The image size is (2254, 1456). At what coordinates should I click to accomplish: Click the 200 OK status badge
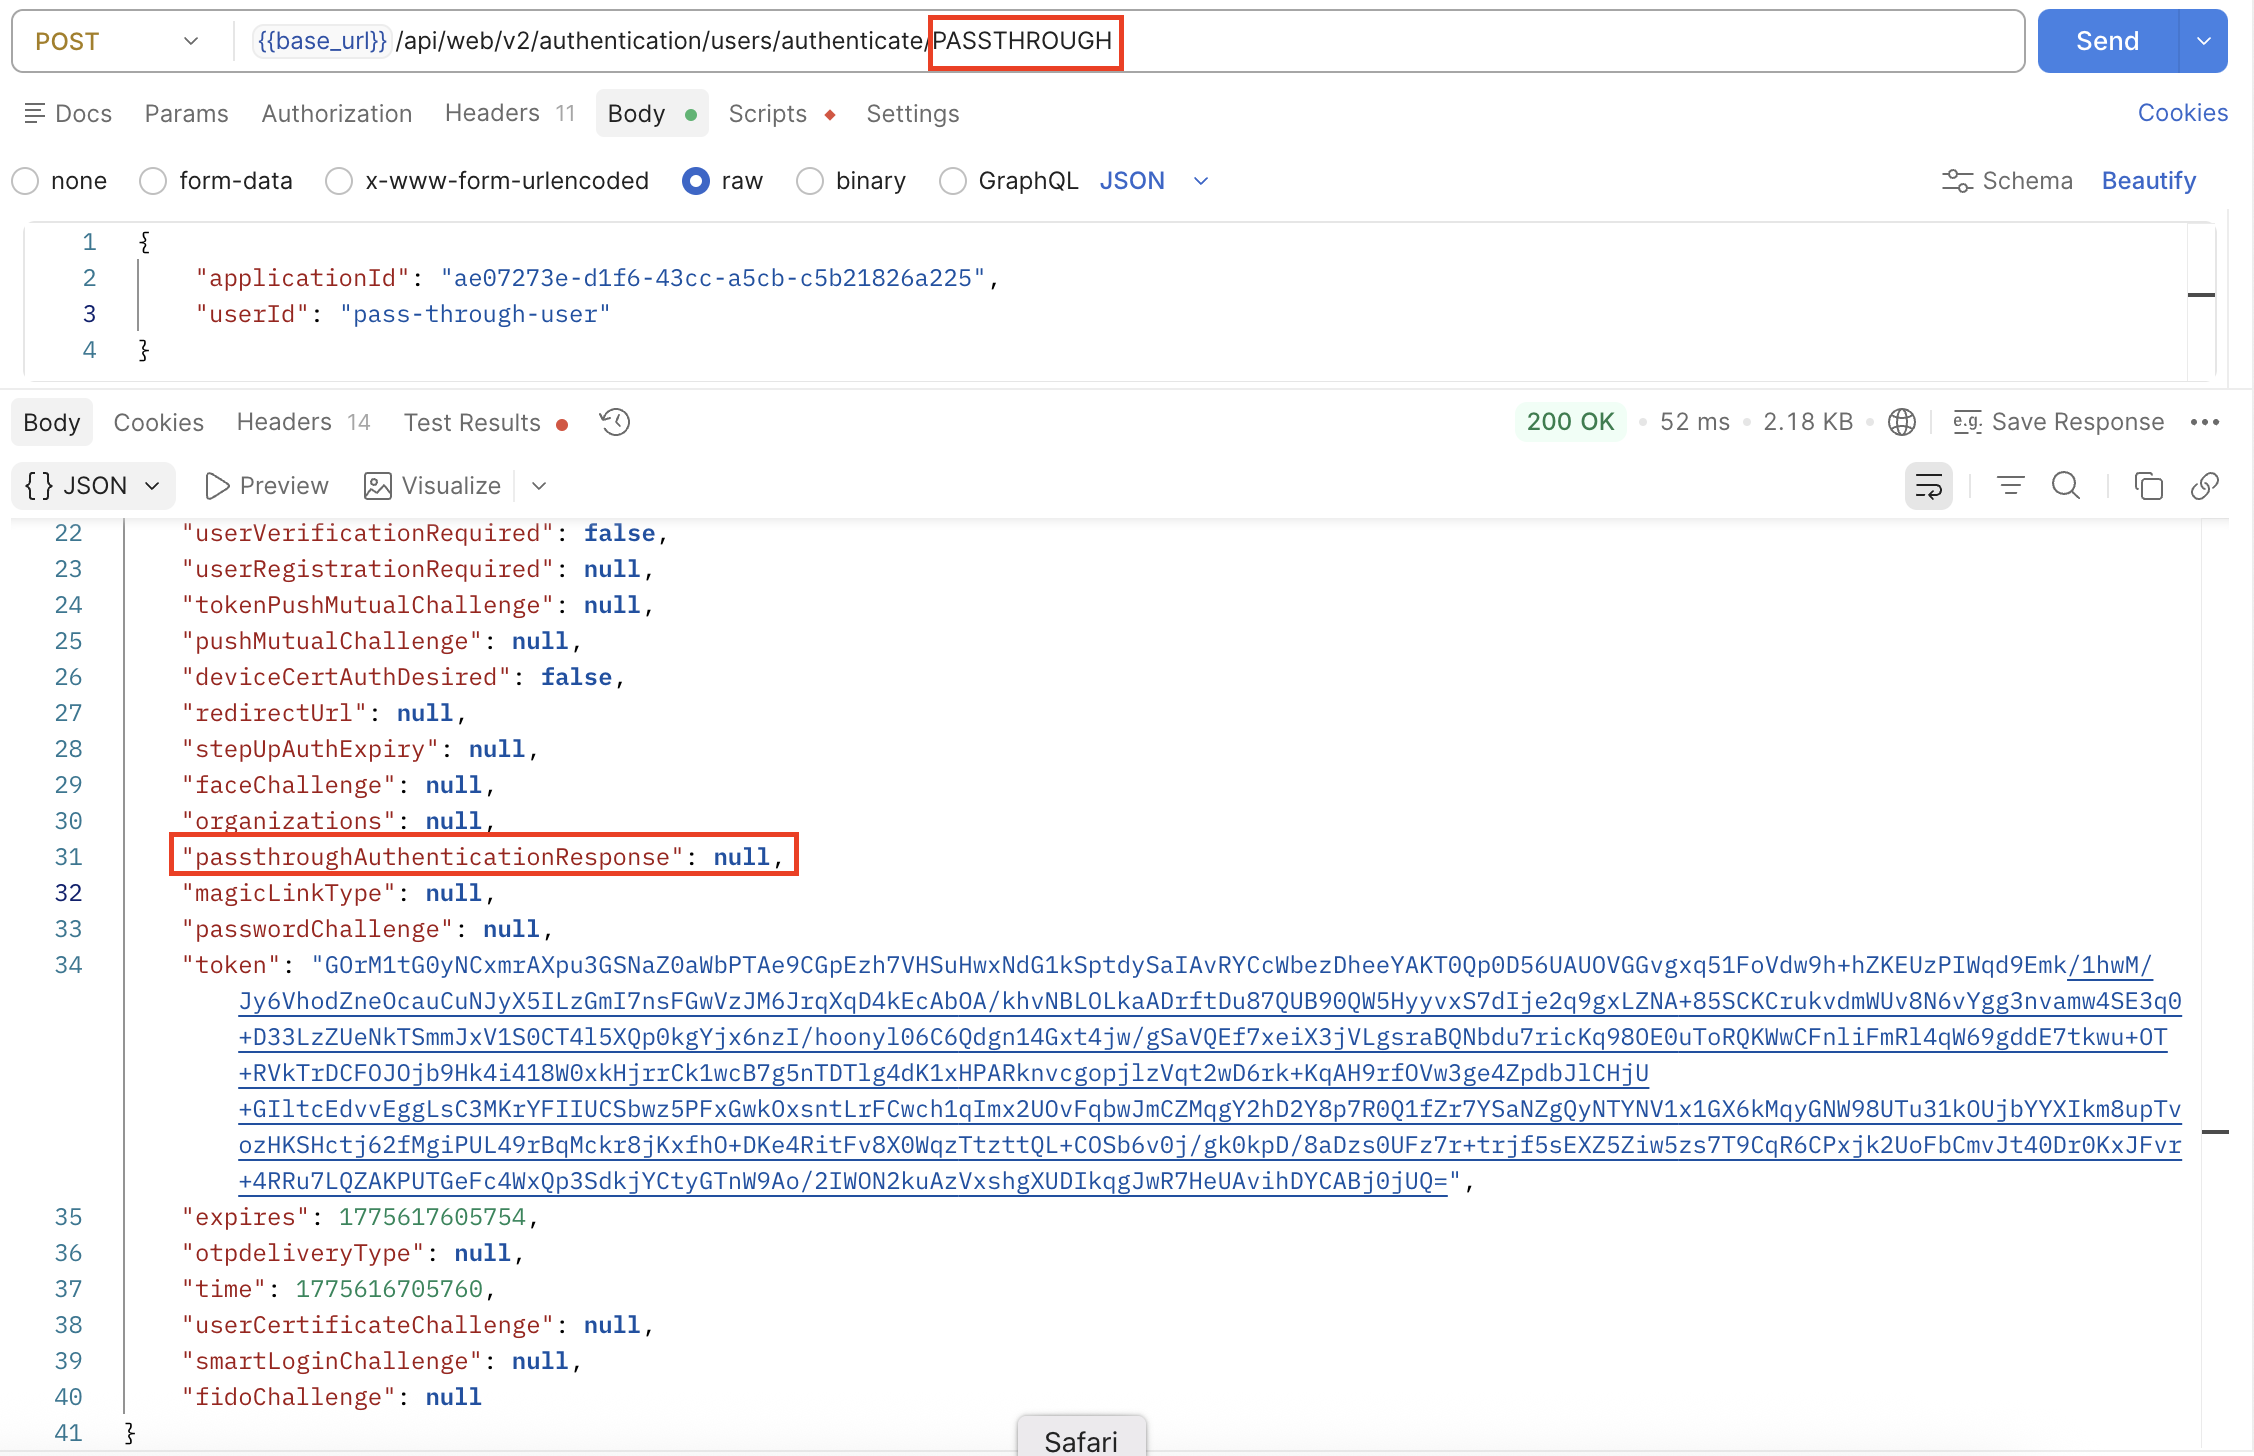[x=1570, y=422]
